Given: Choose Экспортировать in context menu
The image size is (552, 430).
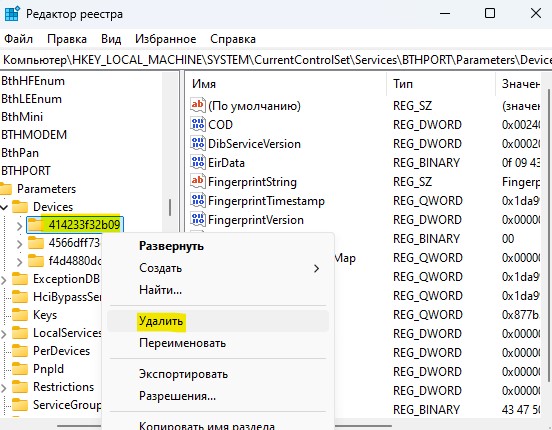Looking at the screenshot, I should point(218,374).
